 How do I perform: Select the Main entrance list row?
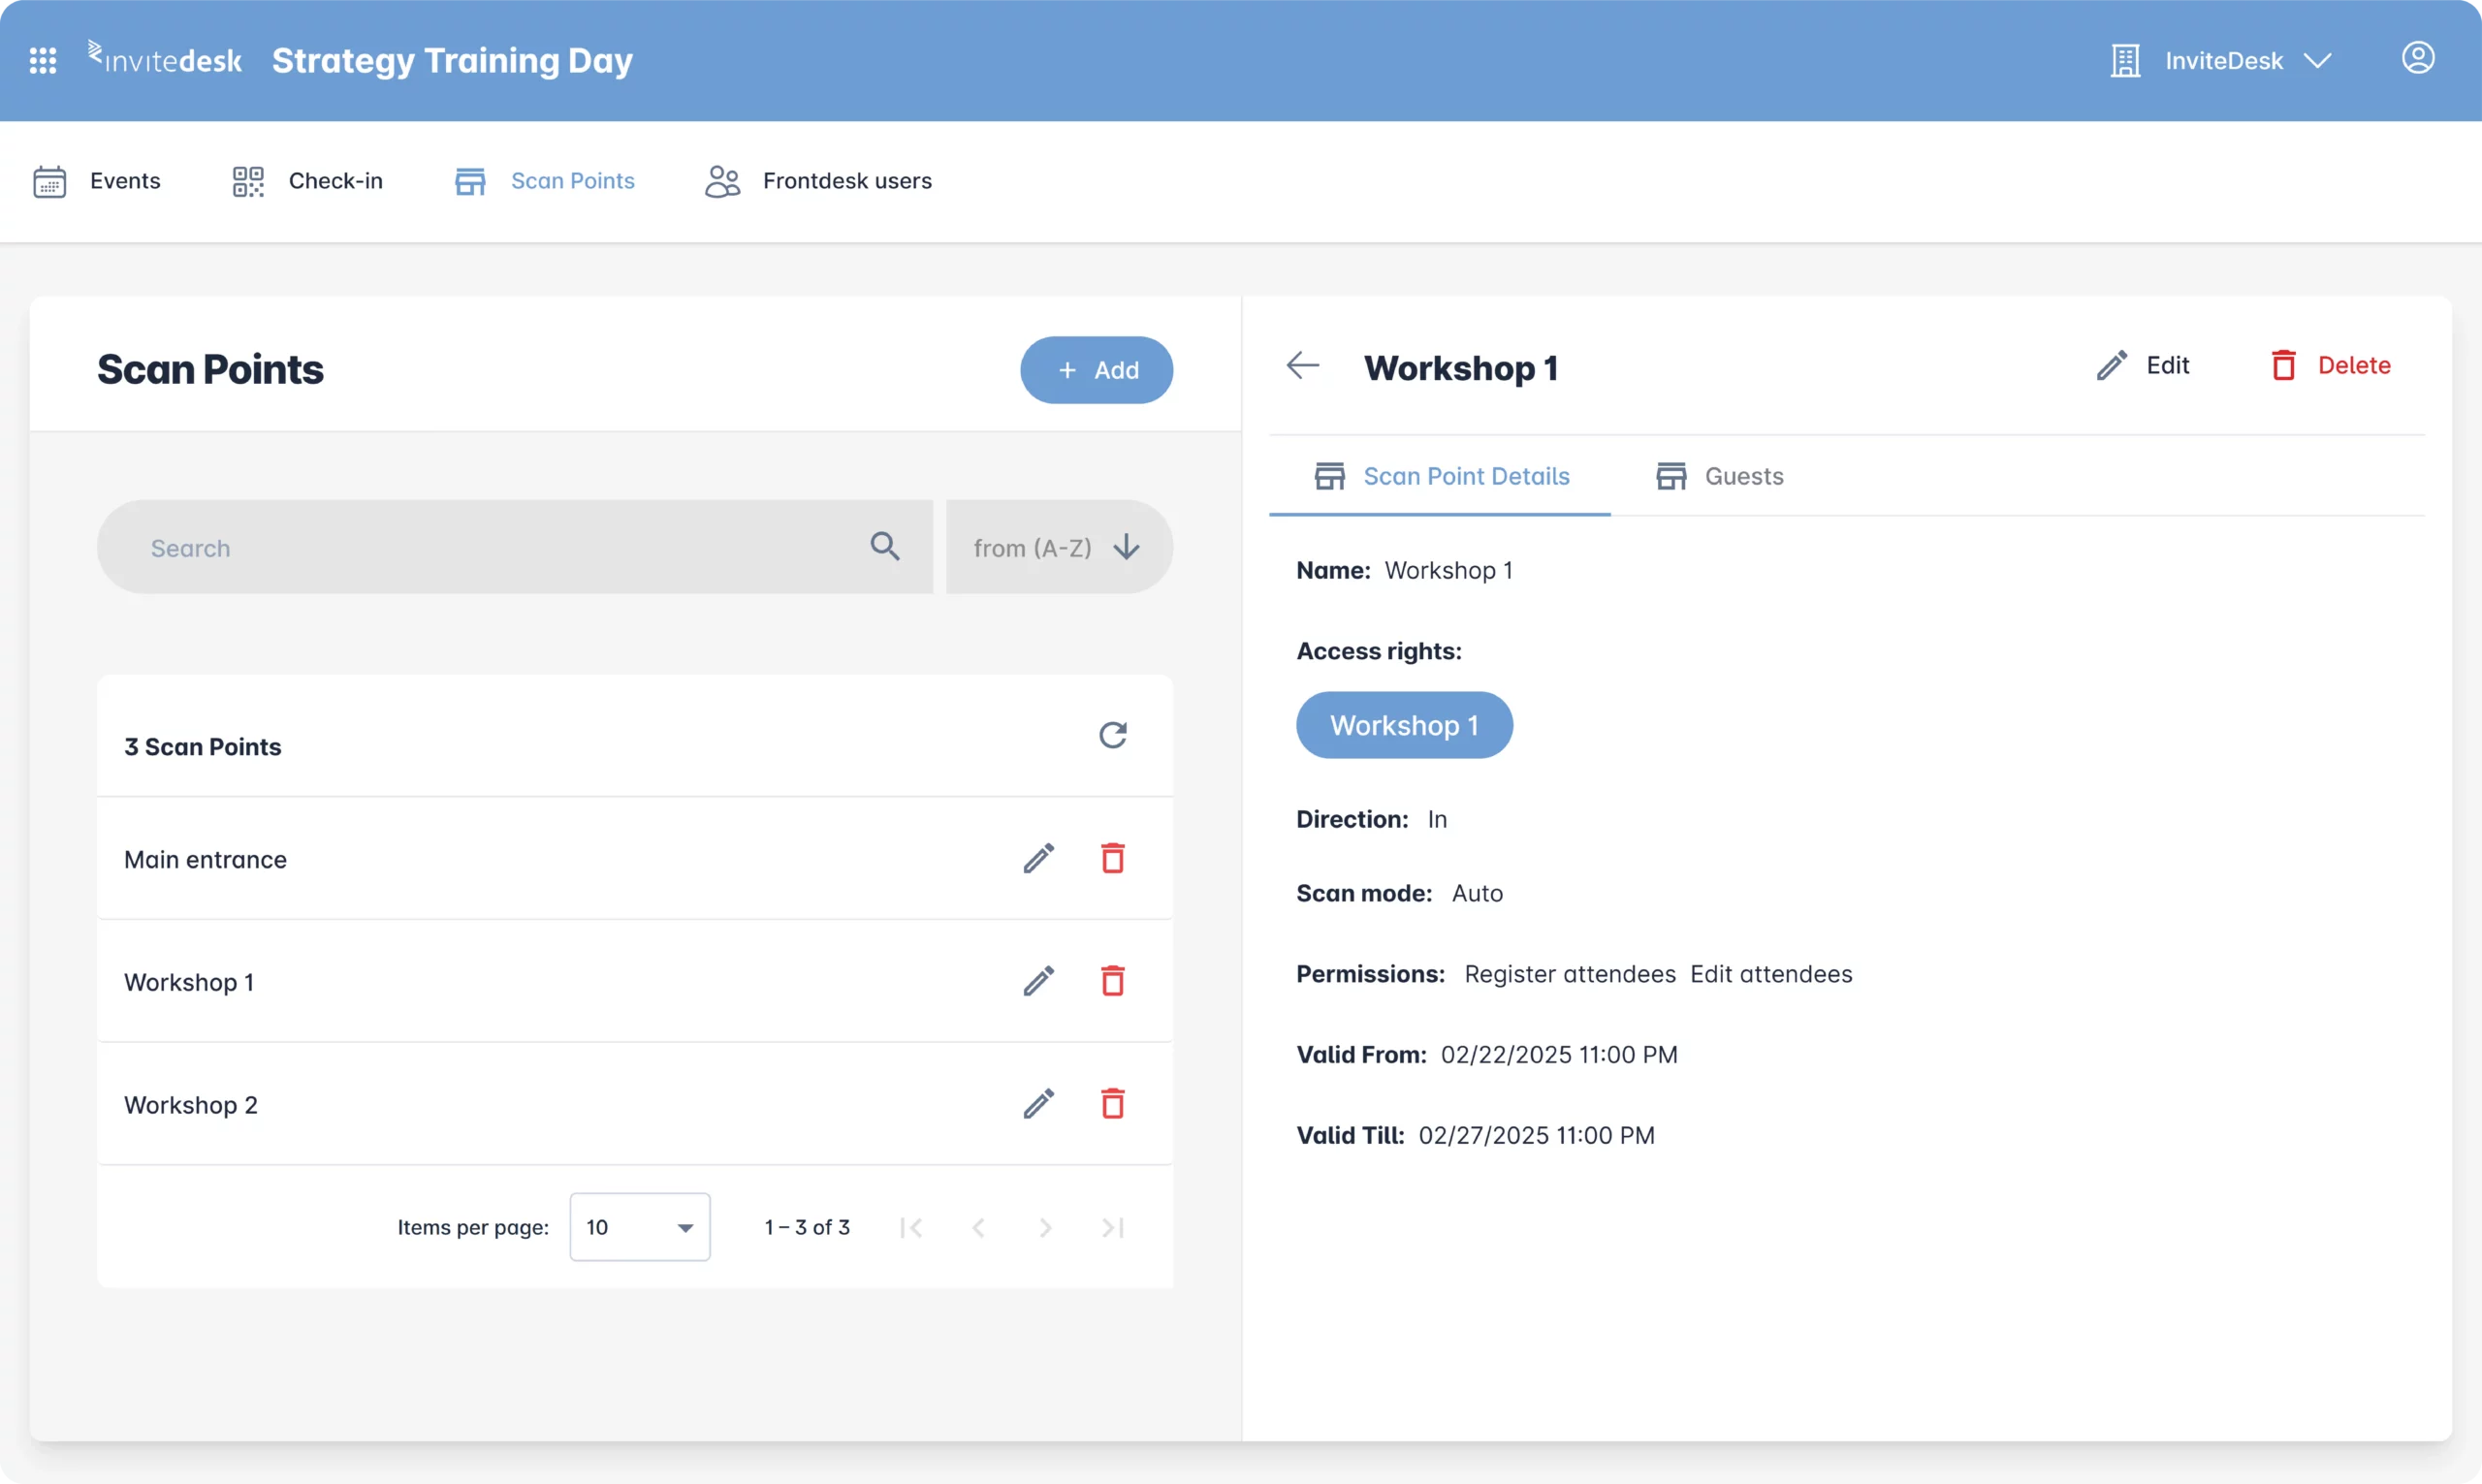point(635,859)
